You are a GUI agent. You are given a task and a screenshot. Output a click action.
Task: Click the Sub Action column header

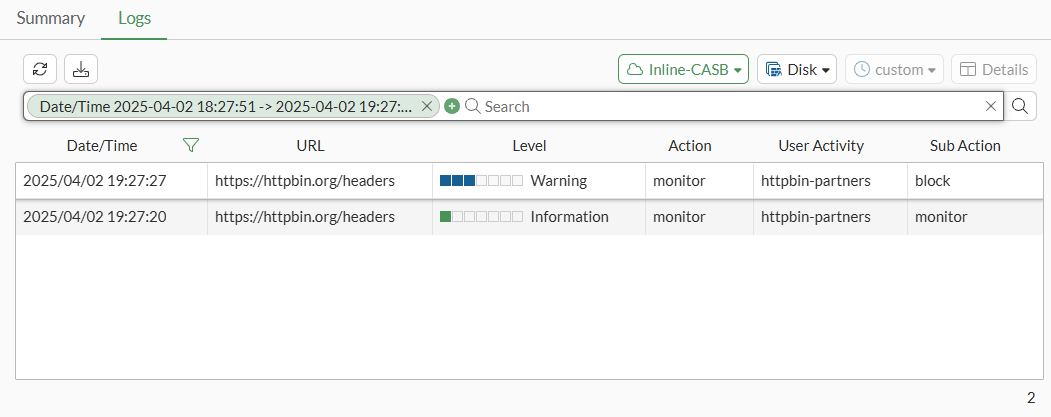tap(964, 146)
